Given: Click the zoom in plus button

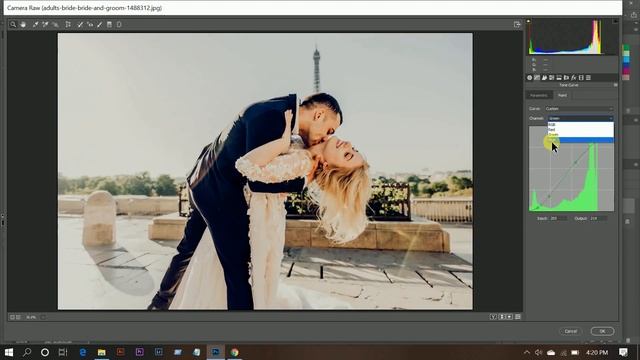Looking at the screenshot, I should 18,317.
